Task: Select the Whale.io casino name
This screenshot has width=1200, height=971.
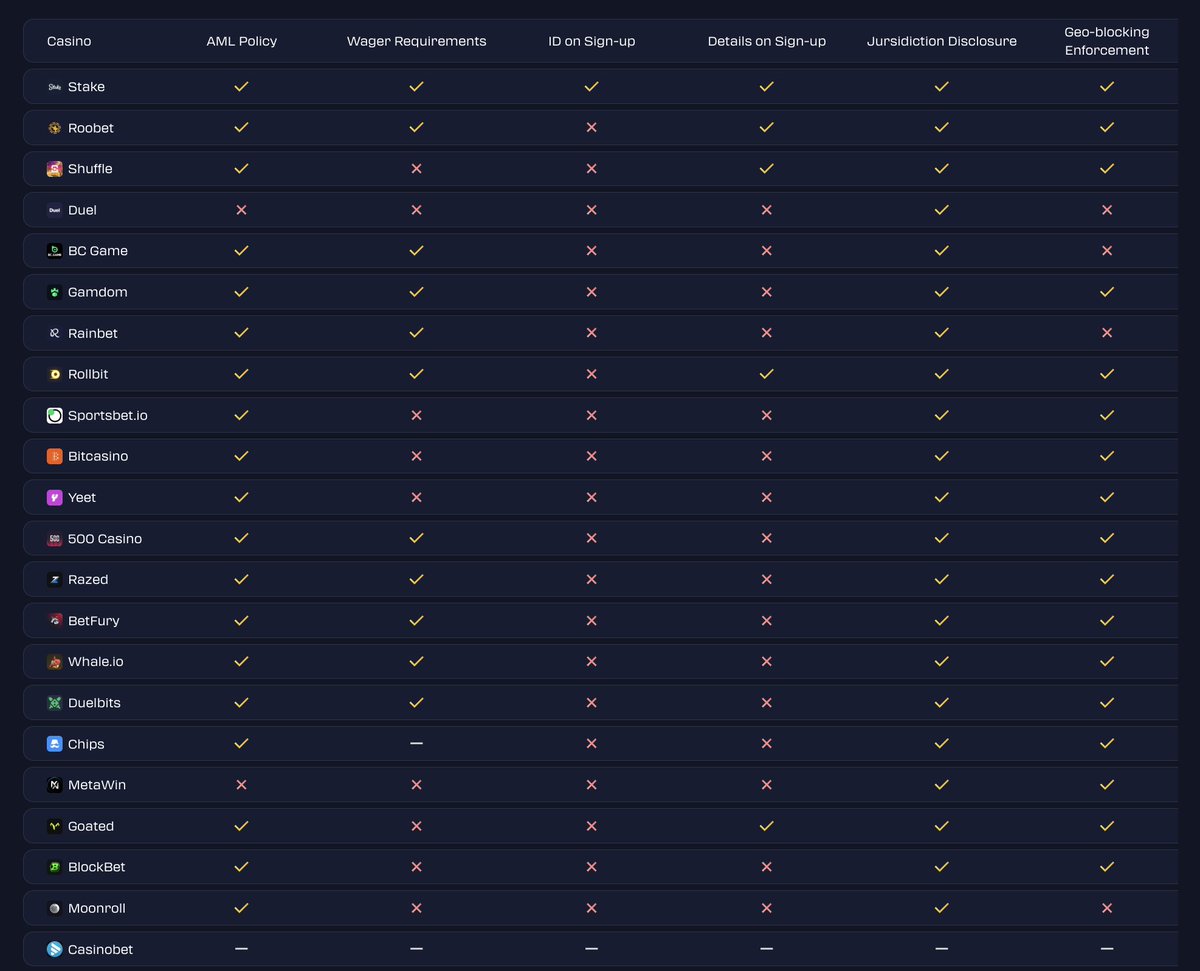Action: tap(96, 662)
